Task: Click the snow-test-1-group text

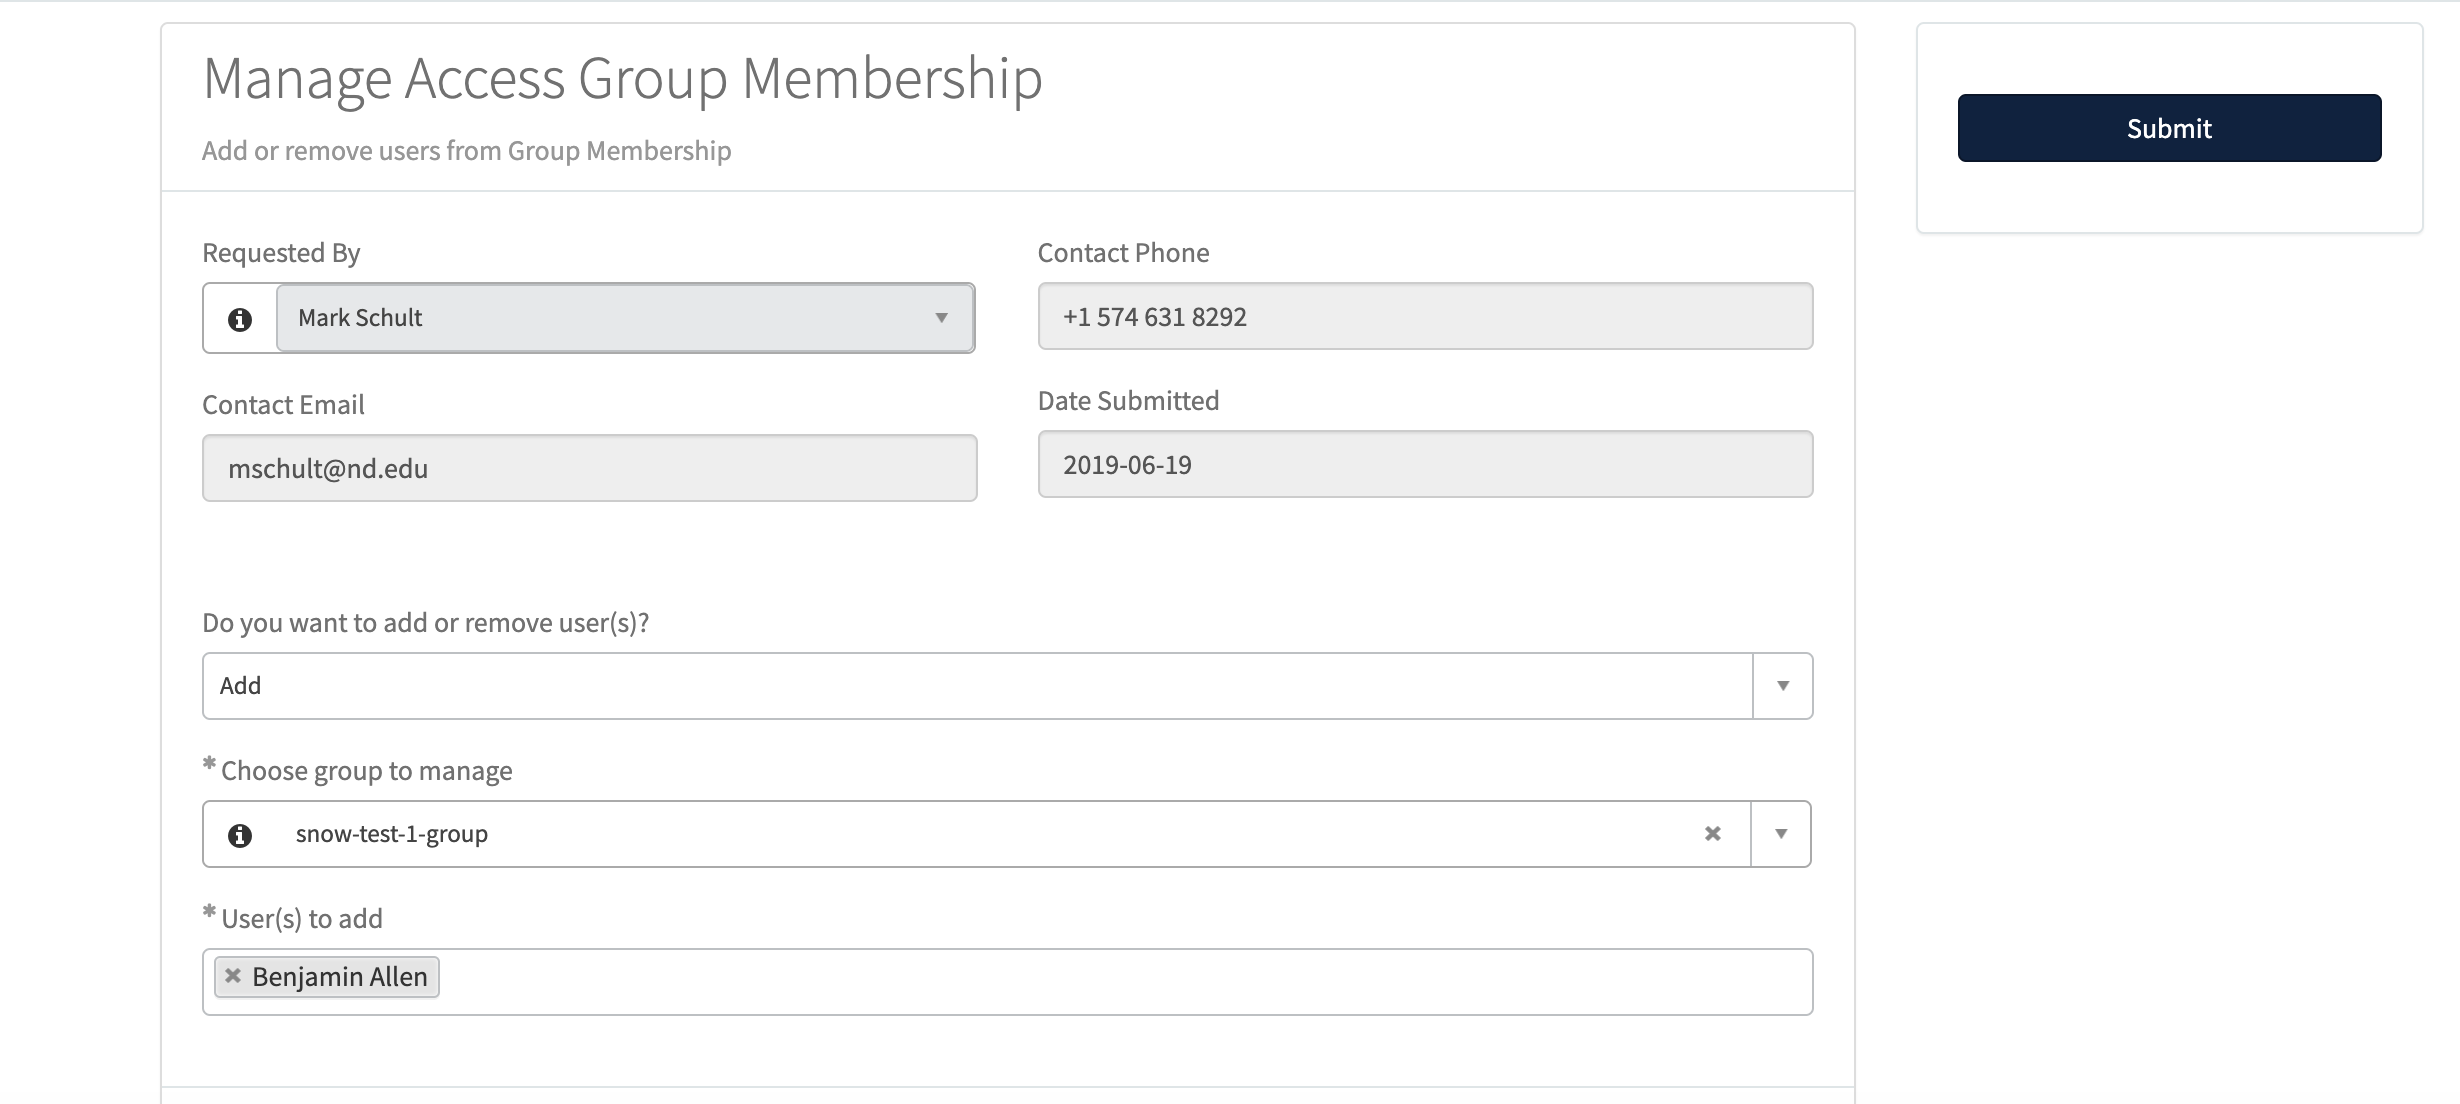Action: (x=392, y=833)
